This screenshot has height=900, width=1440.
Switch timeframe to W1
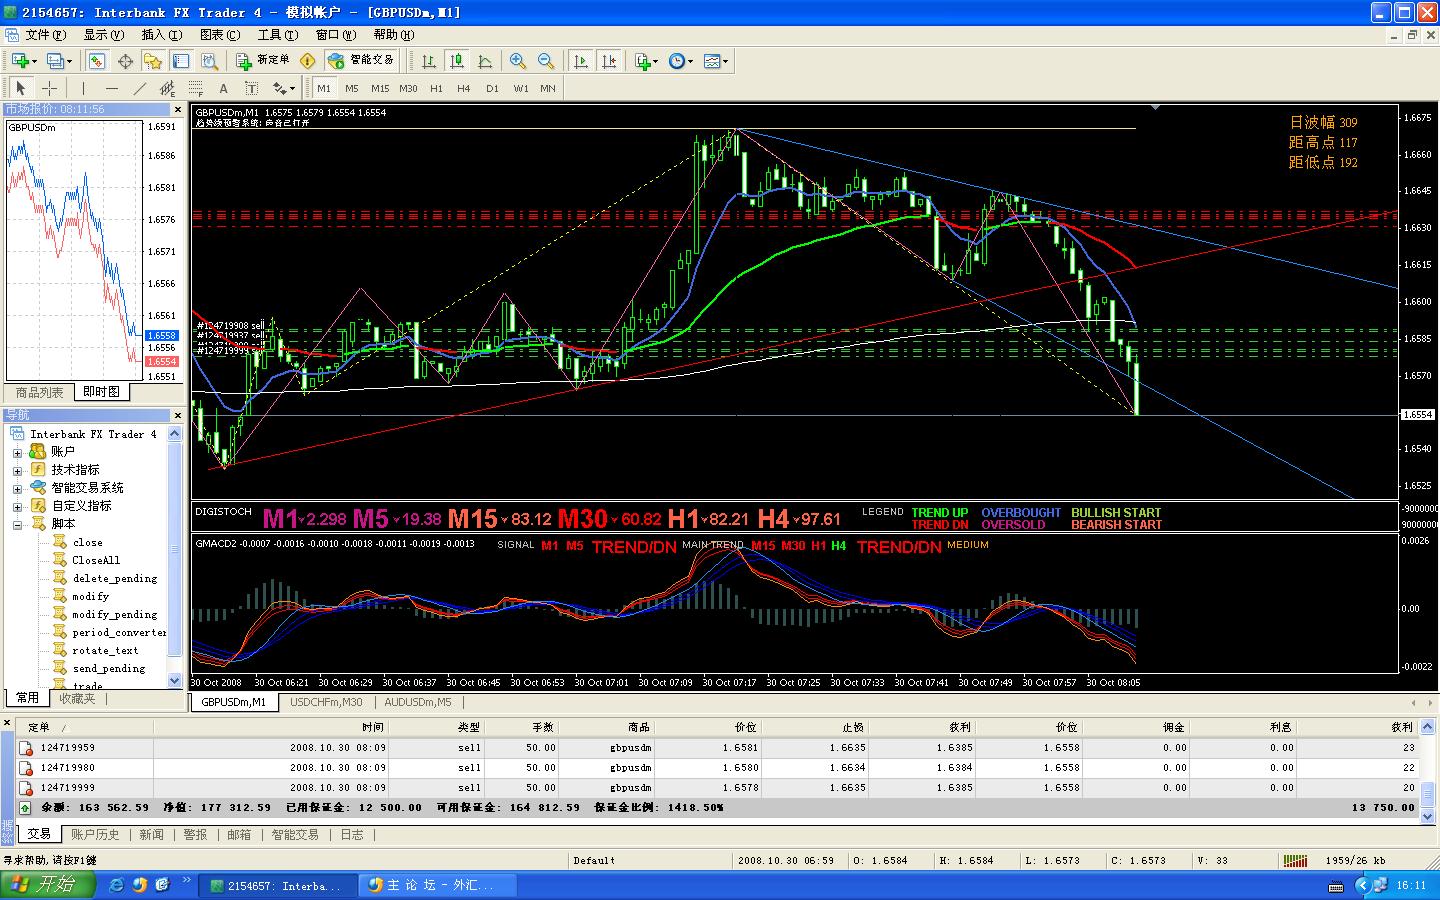tap(521, 88)
